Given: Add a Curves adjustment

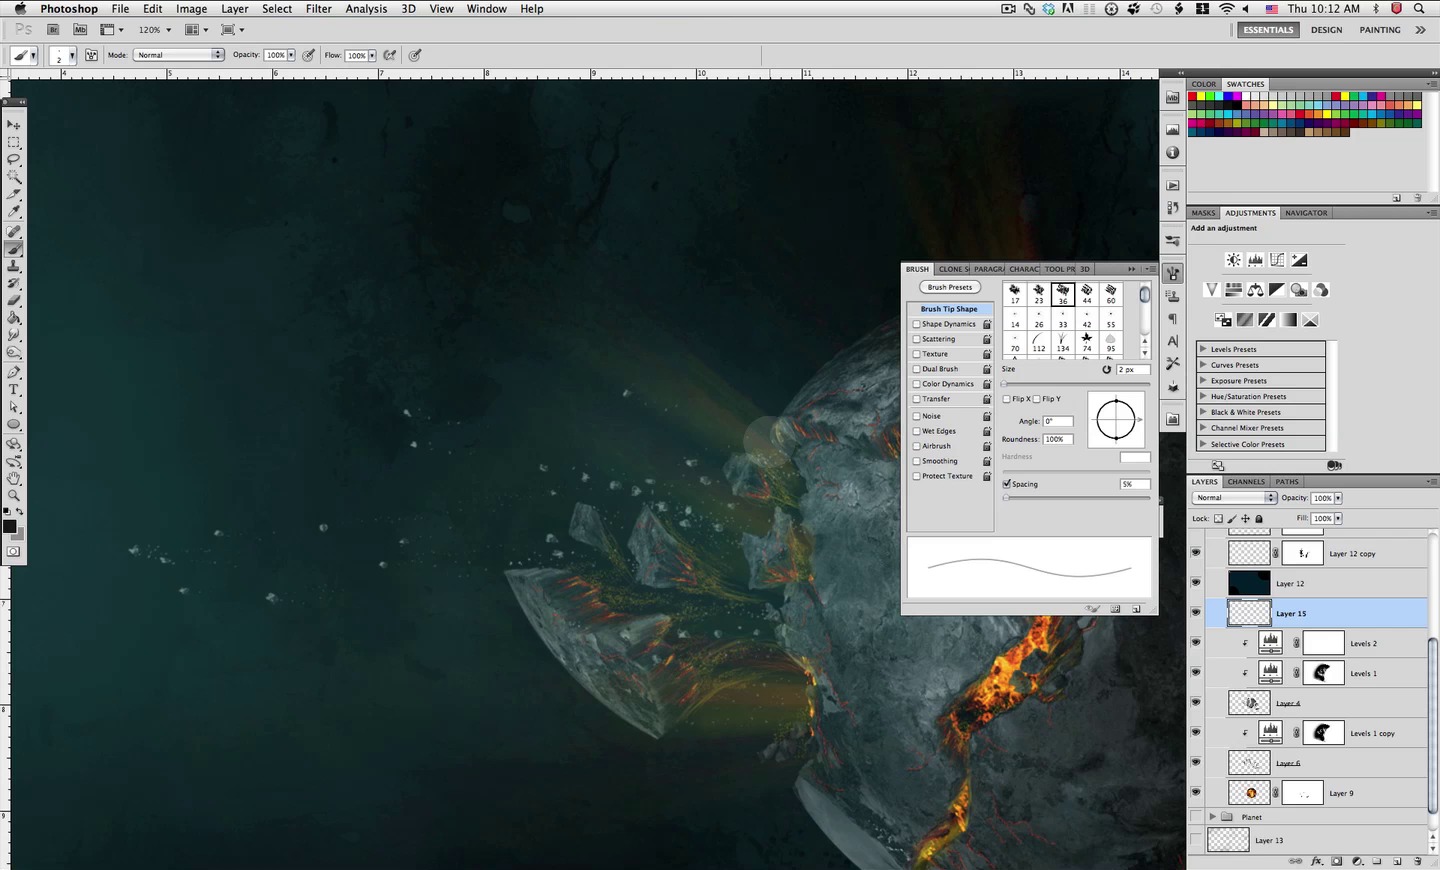Looking at the screenshot, I should click(x=1277, y=260).
